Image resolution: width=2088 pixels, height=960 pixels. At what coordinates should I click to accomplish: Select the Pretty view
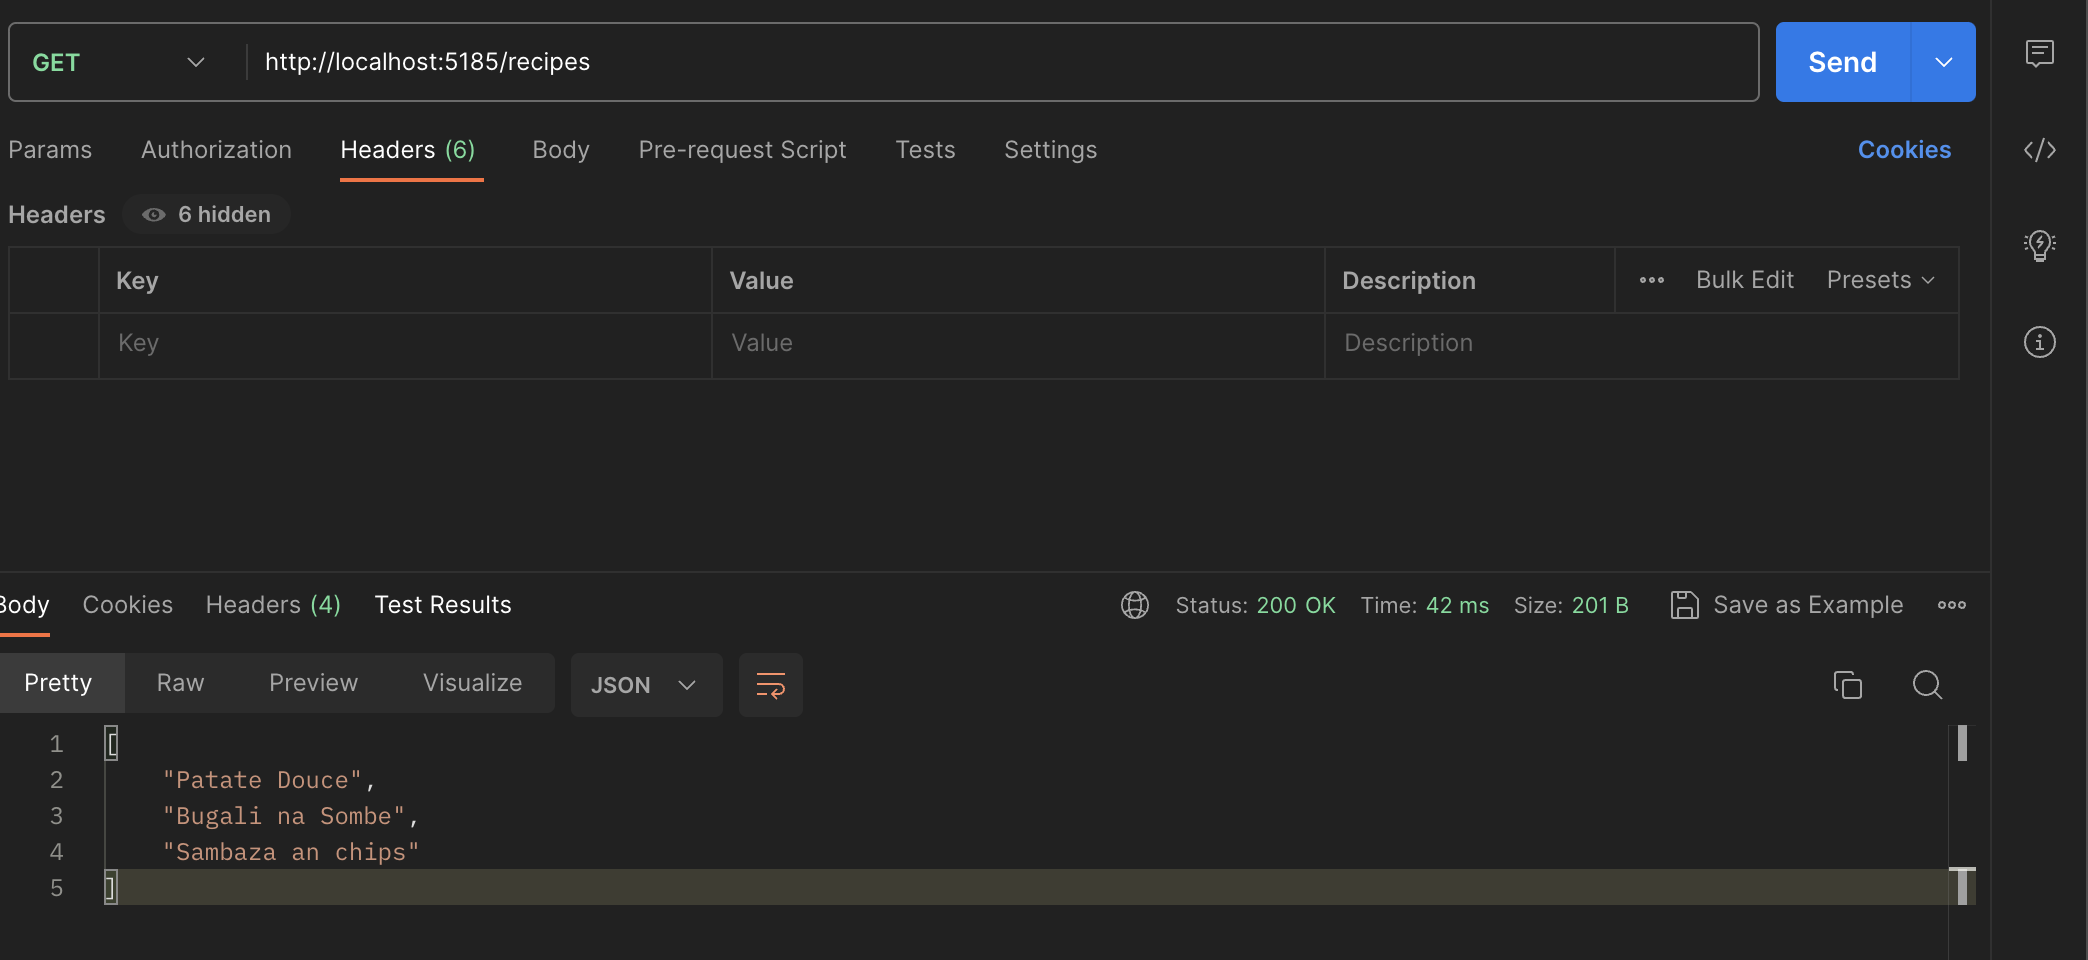[x=58, y=683]
